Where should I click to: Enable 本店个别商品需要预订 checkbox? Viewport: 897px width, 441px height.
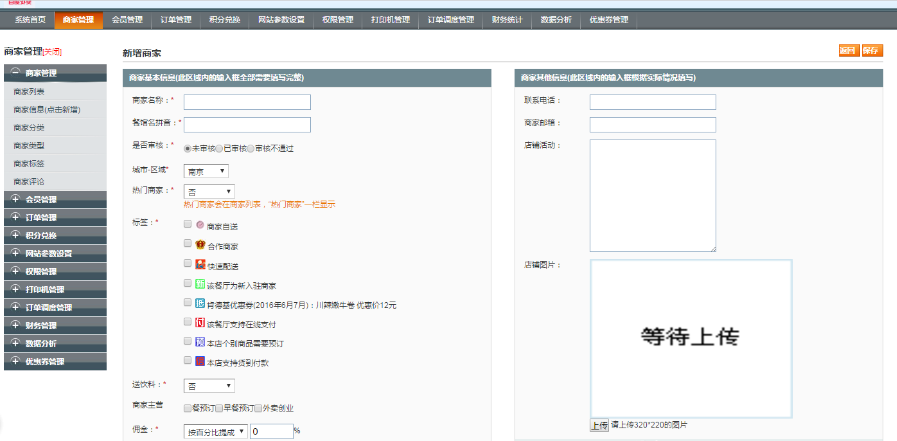coord(188,341)
